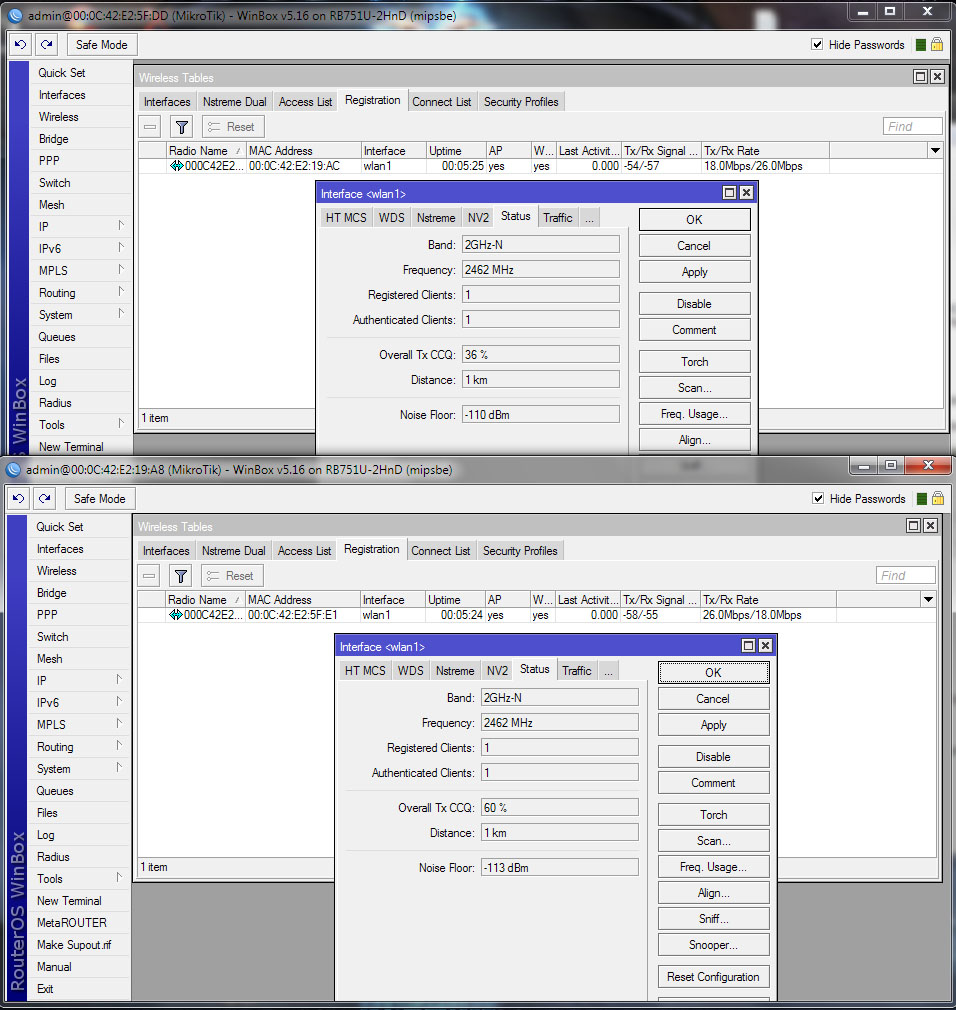Click the filter funnel icon in the bottom Wireless Tables
The width and height of the screenshot is (956, 1010).
click(x=181, y=576)
